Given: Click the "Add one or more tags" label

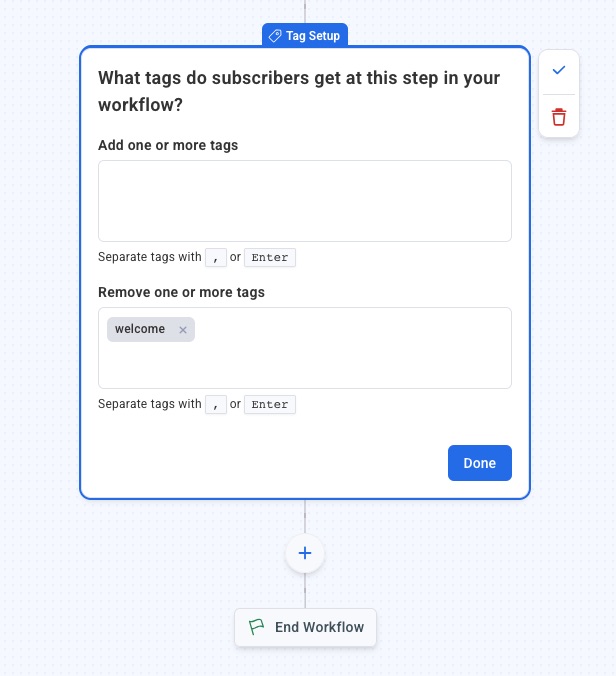Looking at the screenshot, I should click(168, 145).
